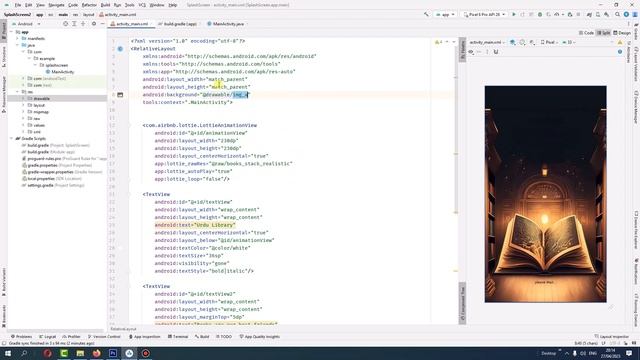Select the drawable folder in project tree
Viewport: 640px width, 360px height.
point(42,98)
